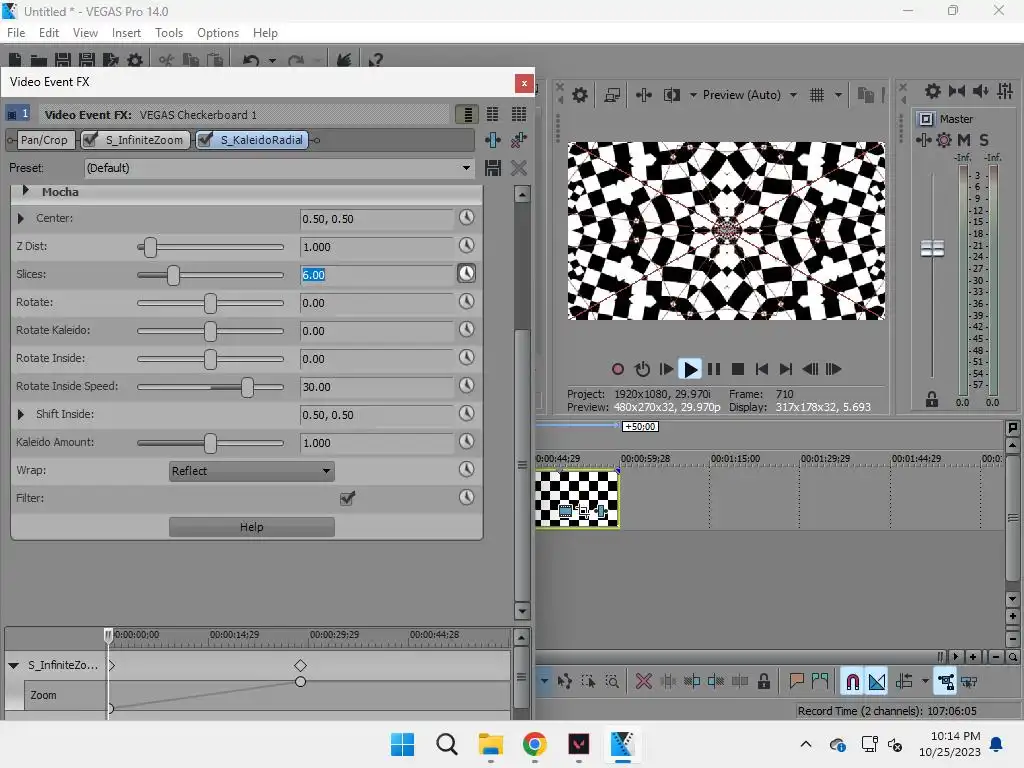Open the View menu
The image size is (1024, 768).
point(85,33)
